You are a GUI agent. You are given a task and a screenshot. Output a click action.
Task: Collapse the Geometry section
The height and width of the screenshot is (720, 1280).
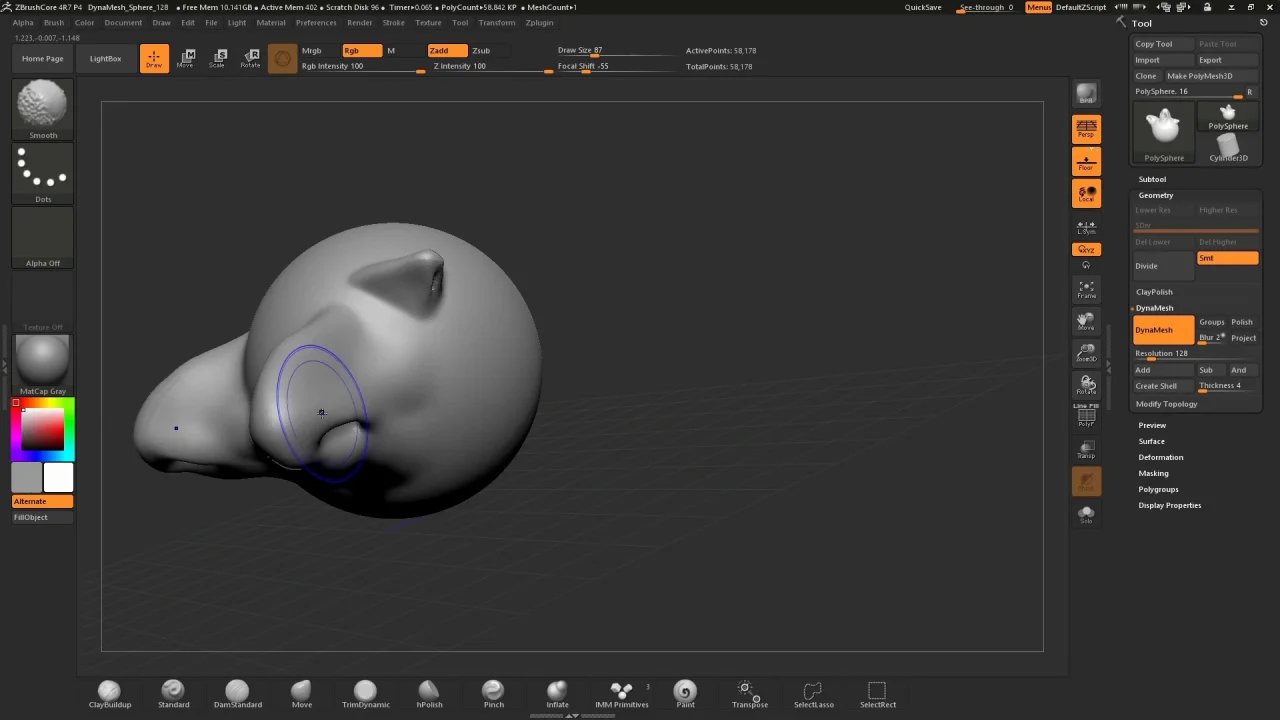point(1155,195)
